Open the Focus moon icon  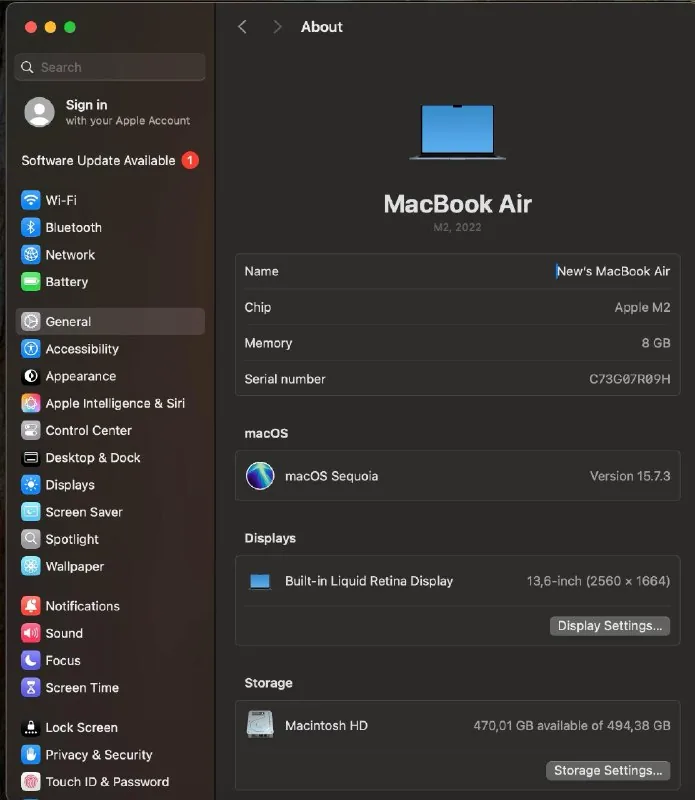click(31, 660)
